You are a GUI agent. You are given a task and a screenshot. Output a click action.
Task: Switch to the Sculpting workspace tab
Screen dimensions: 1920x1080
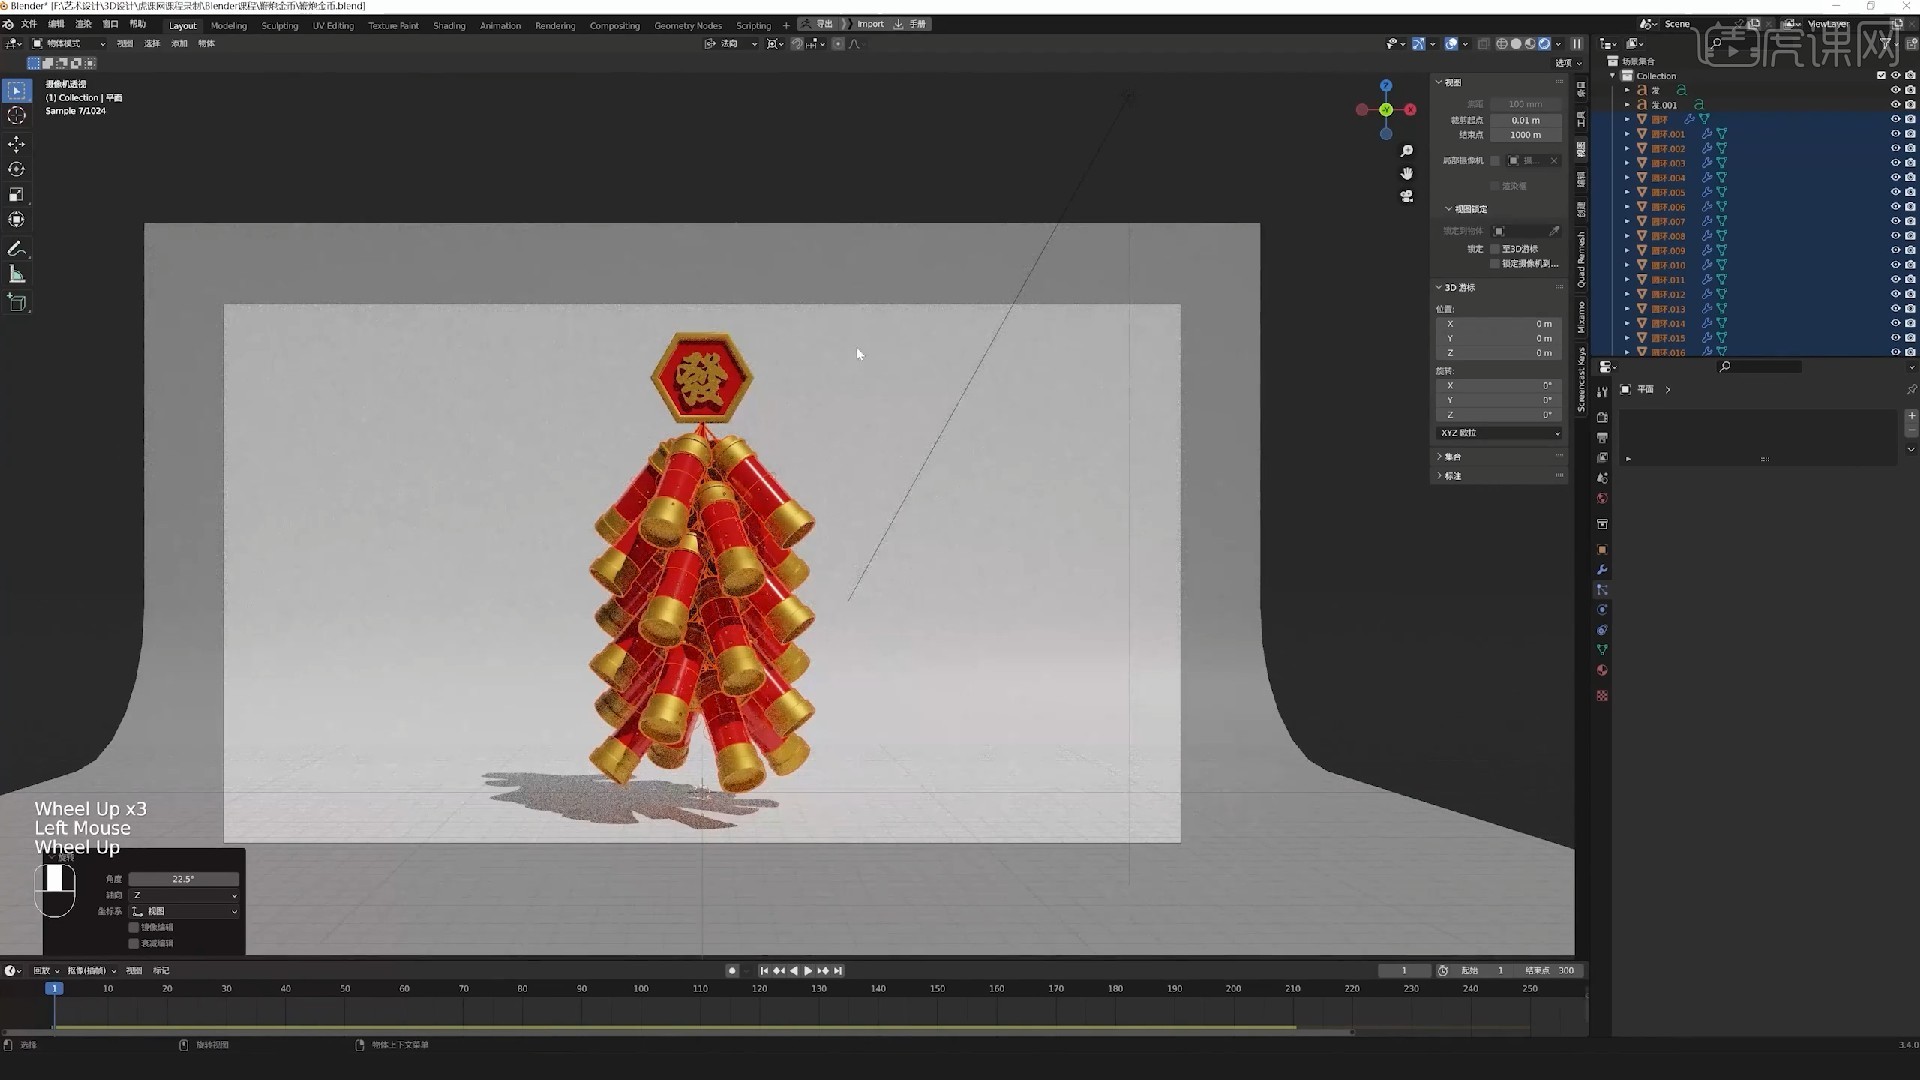click(280, 25)
